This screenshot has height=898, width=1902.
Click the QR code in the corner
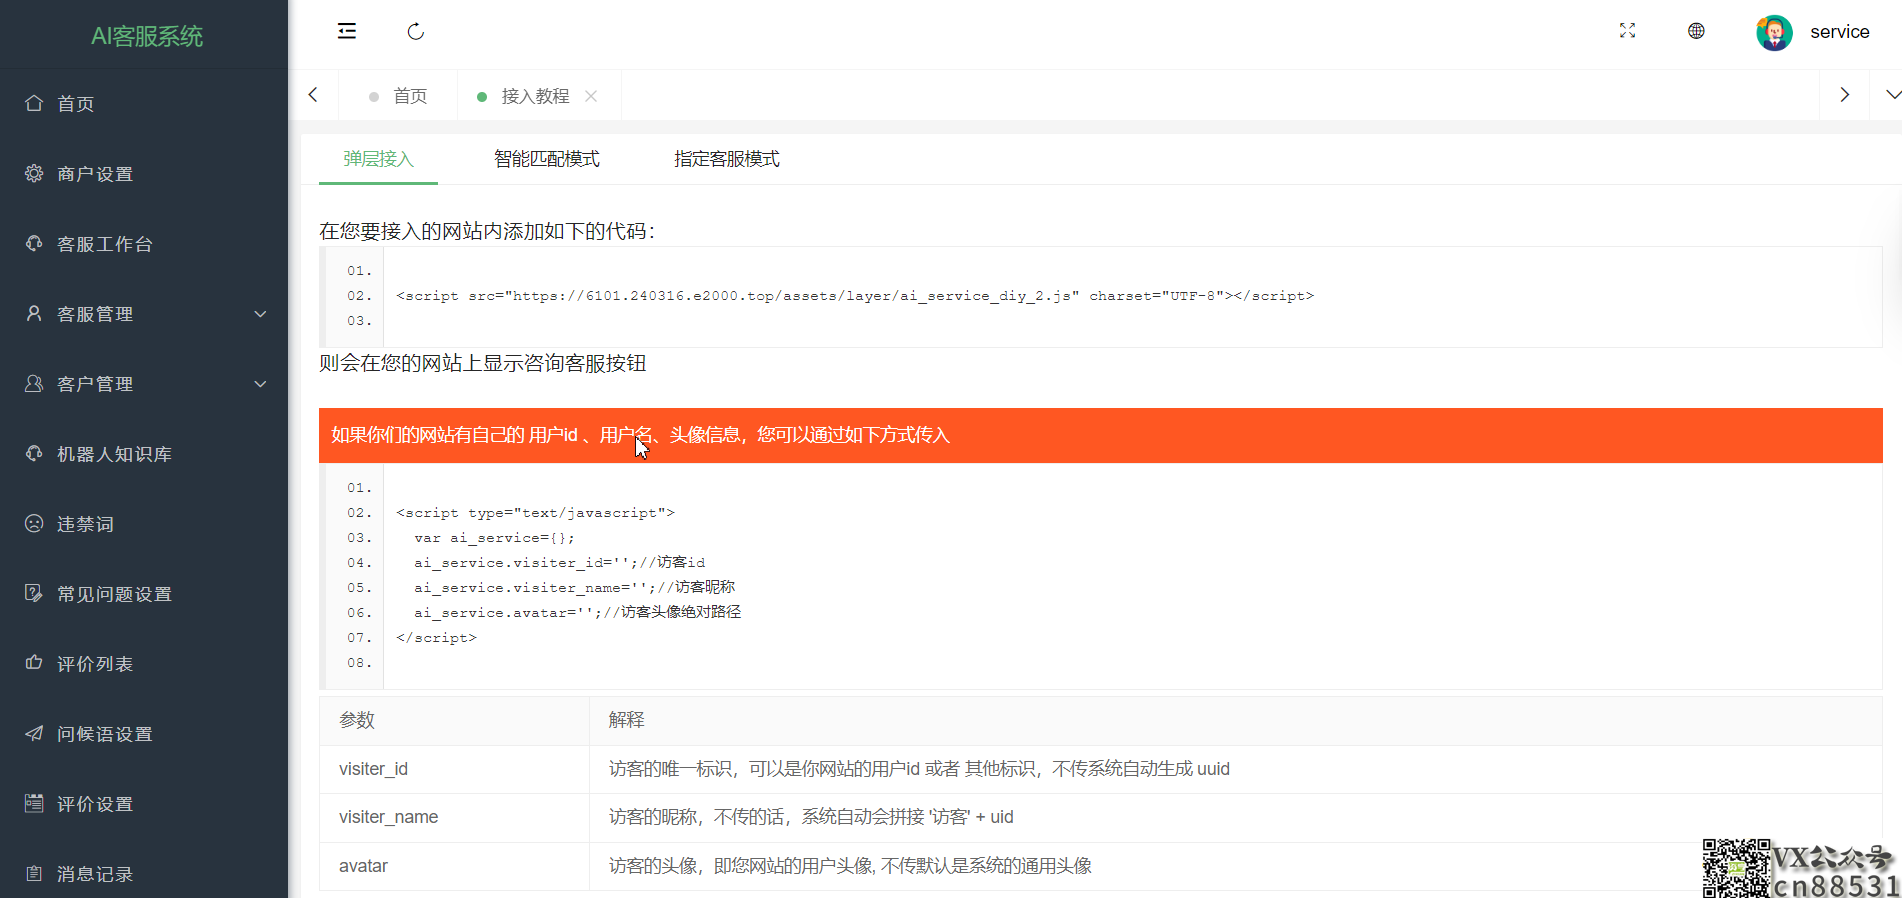(x=1736, y=868)
